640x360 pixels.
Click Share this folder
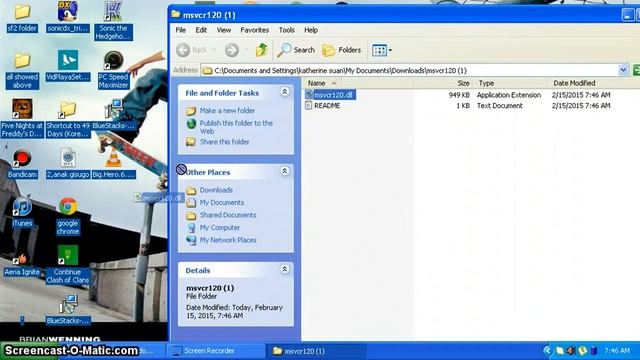[224, 142]
